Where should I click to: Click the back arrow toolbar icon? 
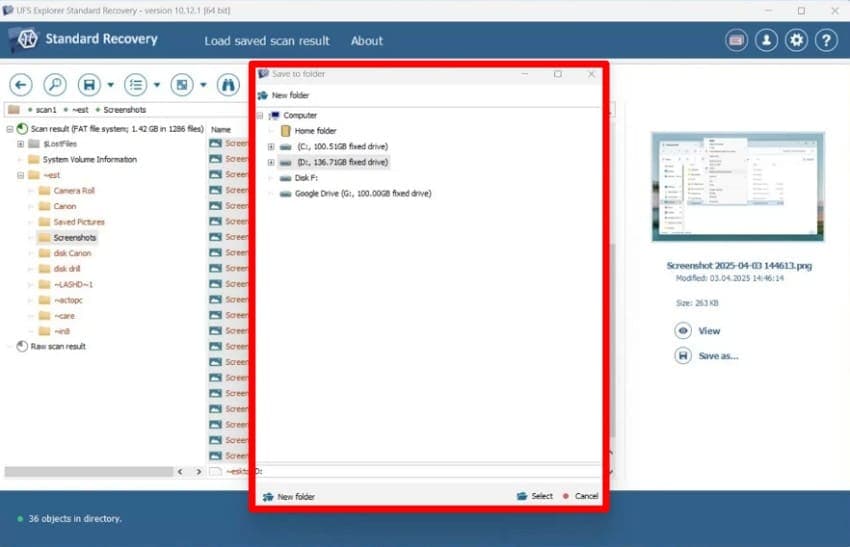click(x=21, y=85)
